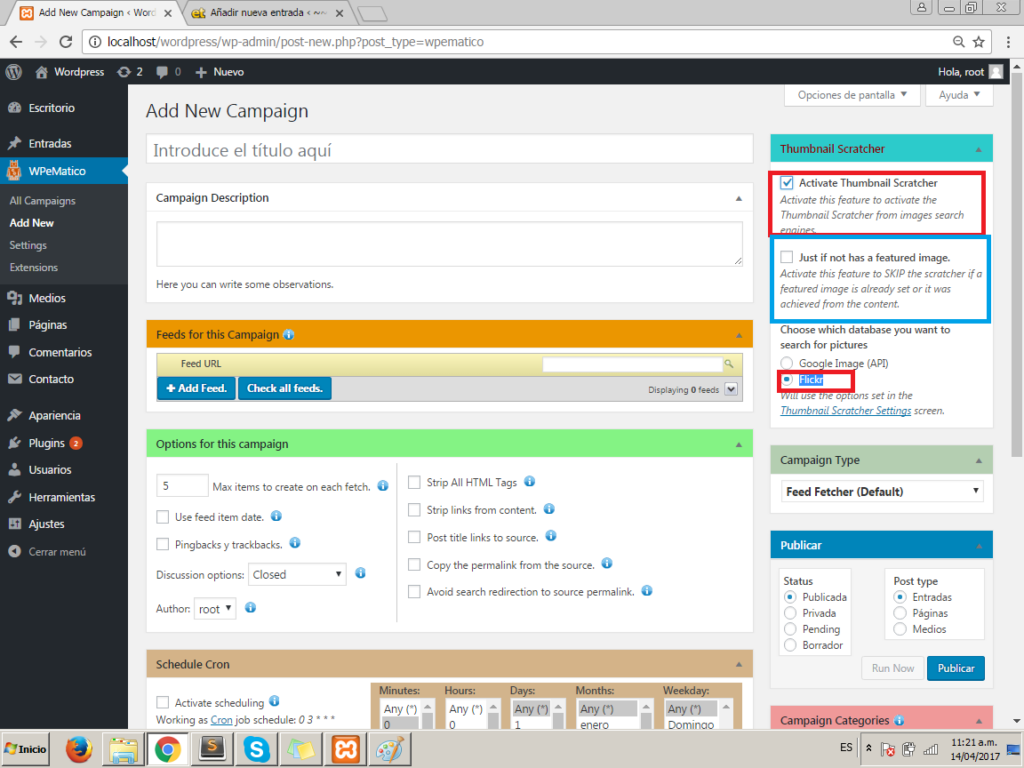
Task: Show info for Max items to create
Action: (383, 486)
